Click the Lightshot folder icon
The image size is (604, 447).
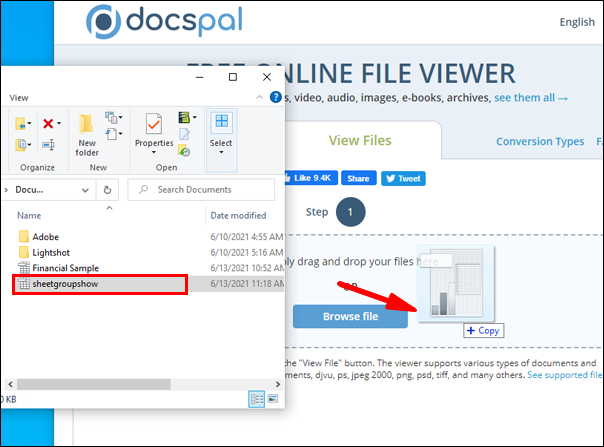pos(23,252)
